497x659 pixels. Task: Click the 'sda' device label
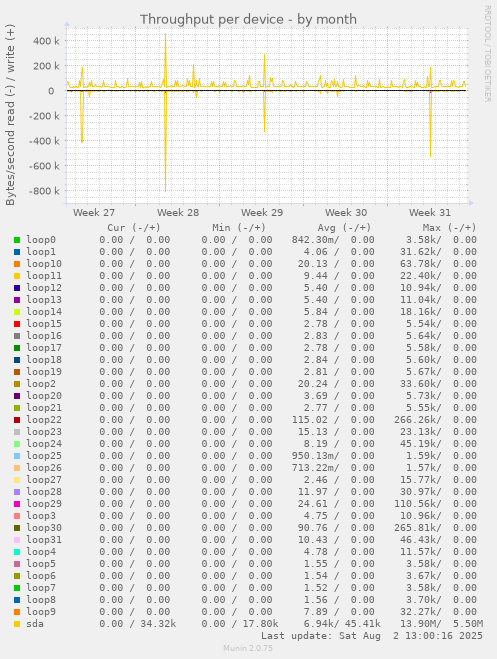35,624
